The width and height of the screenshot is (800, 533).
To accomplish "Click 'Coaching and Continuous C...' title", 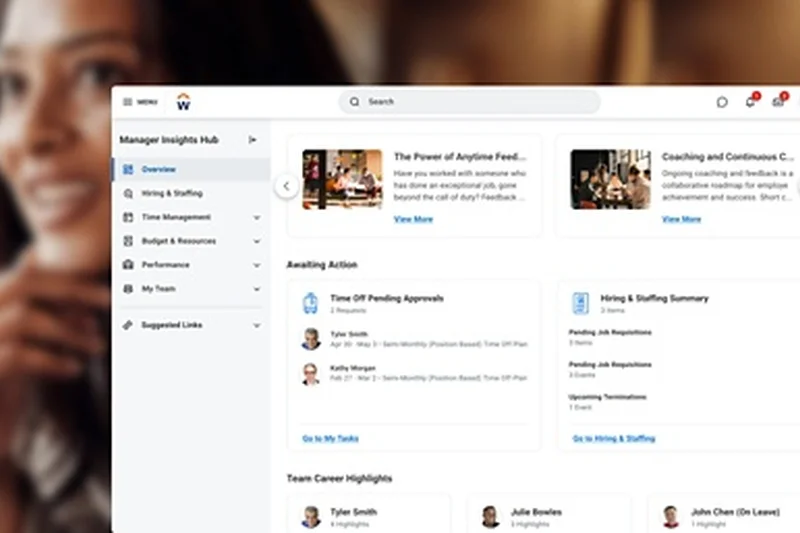I will click(x=728, y=157).
